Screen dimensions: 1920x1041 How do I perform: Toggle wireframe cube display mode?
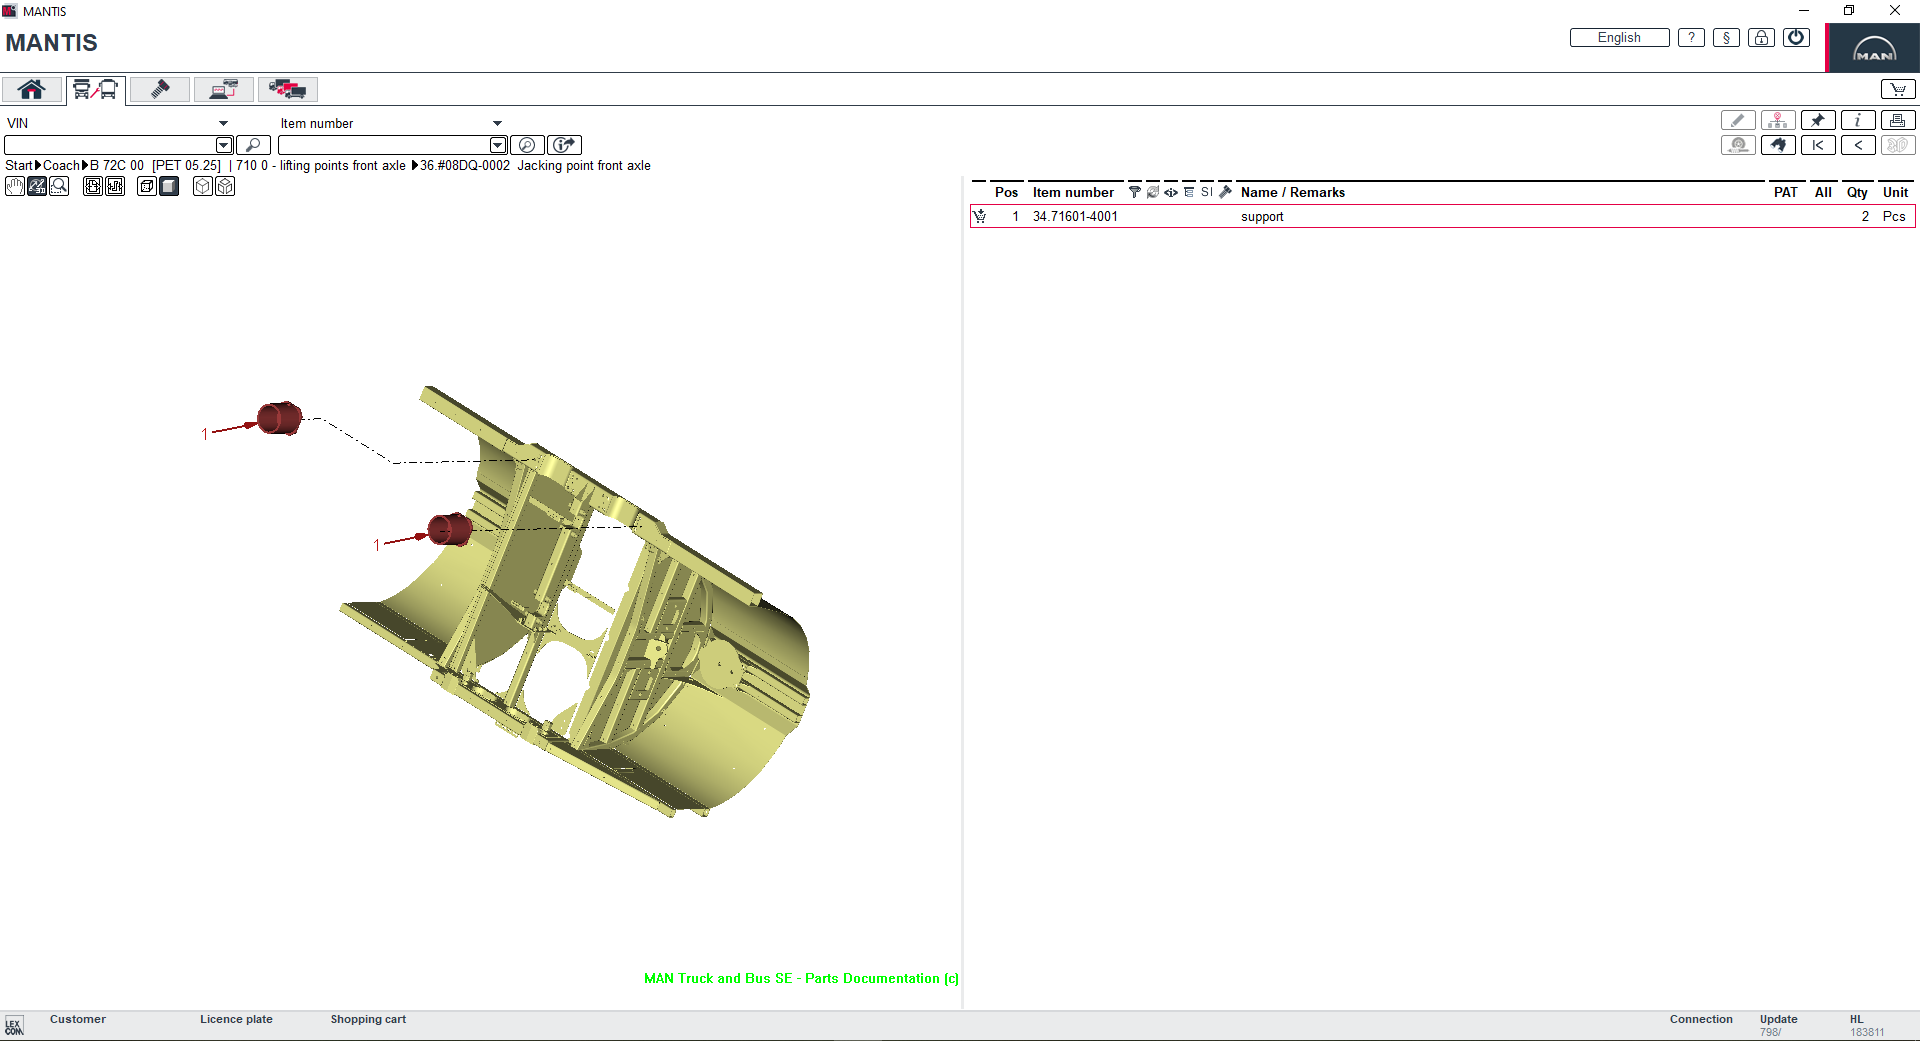click(203, 186)
